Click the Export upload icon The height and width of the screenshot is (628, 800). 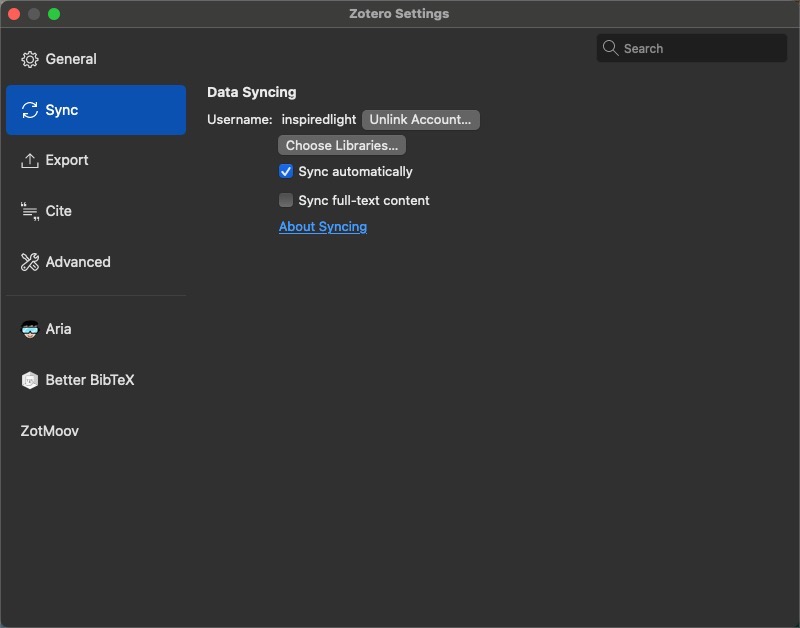coord(30,160)
